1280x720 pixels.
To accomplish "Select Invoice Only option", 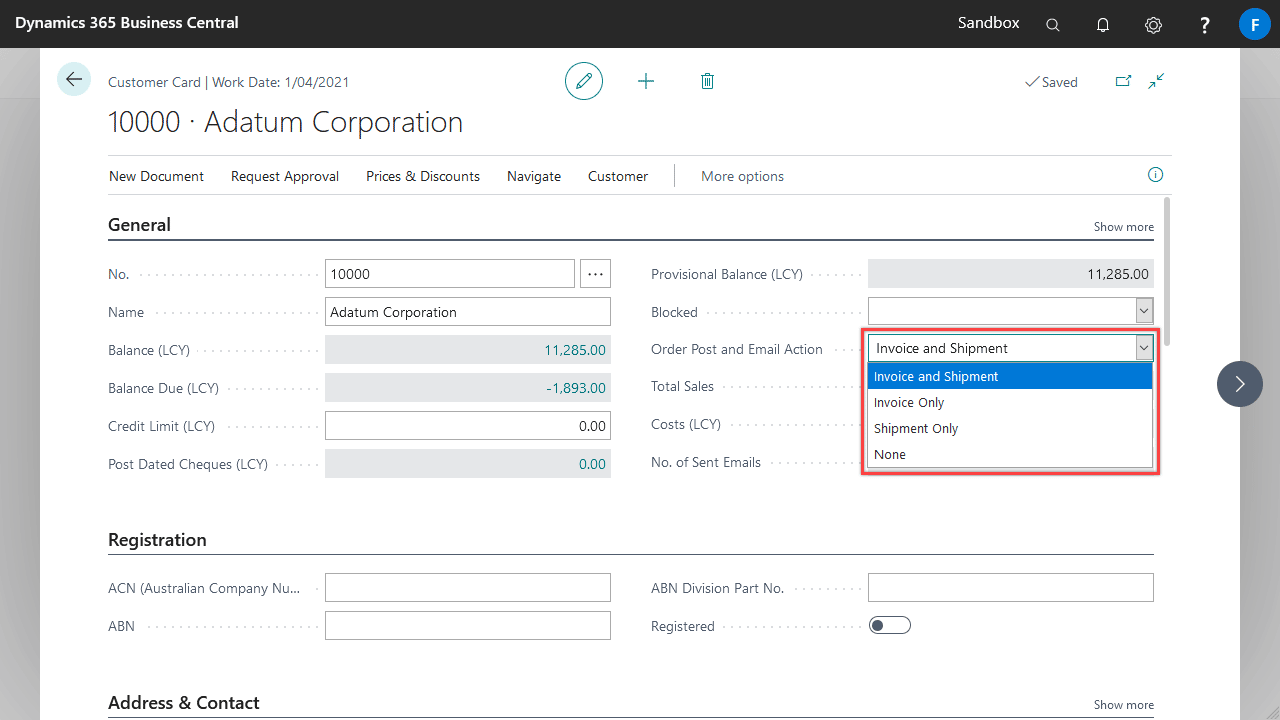I will [1010, 402].
